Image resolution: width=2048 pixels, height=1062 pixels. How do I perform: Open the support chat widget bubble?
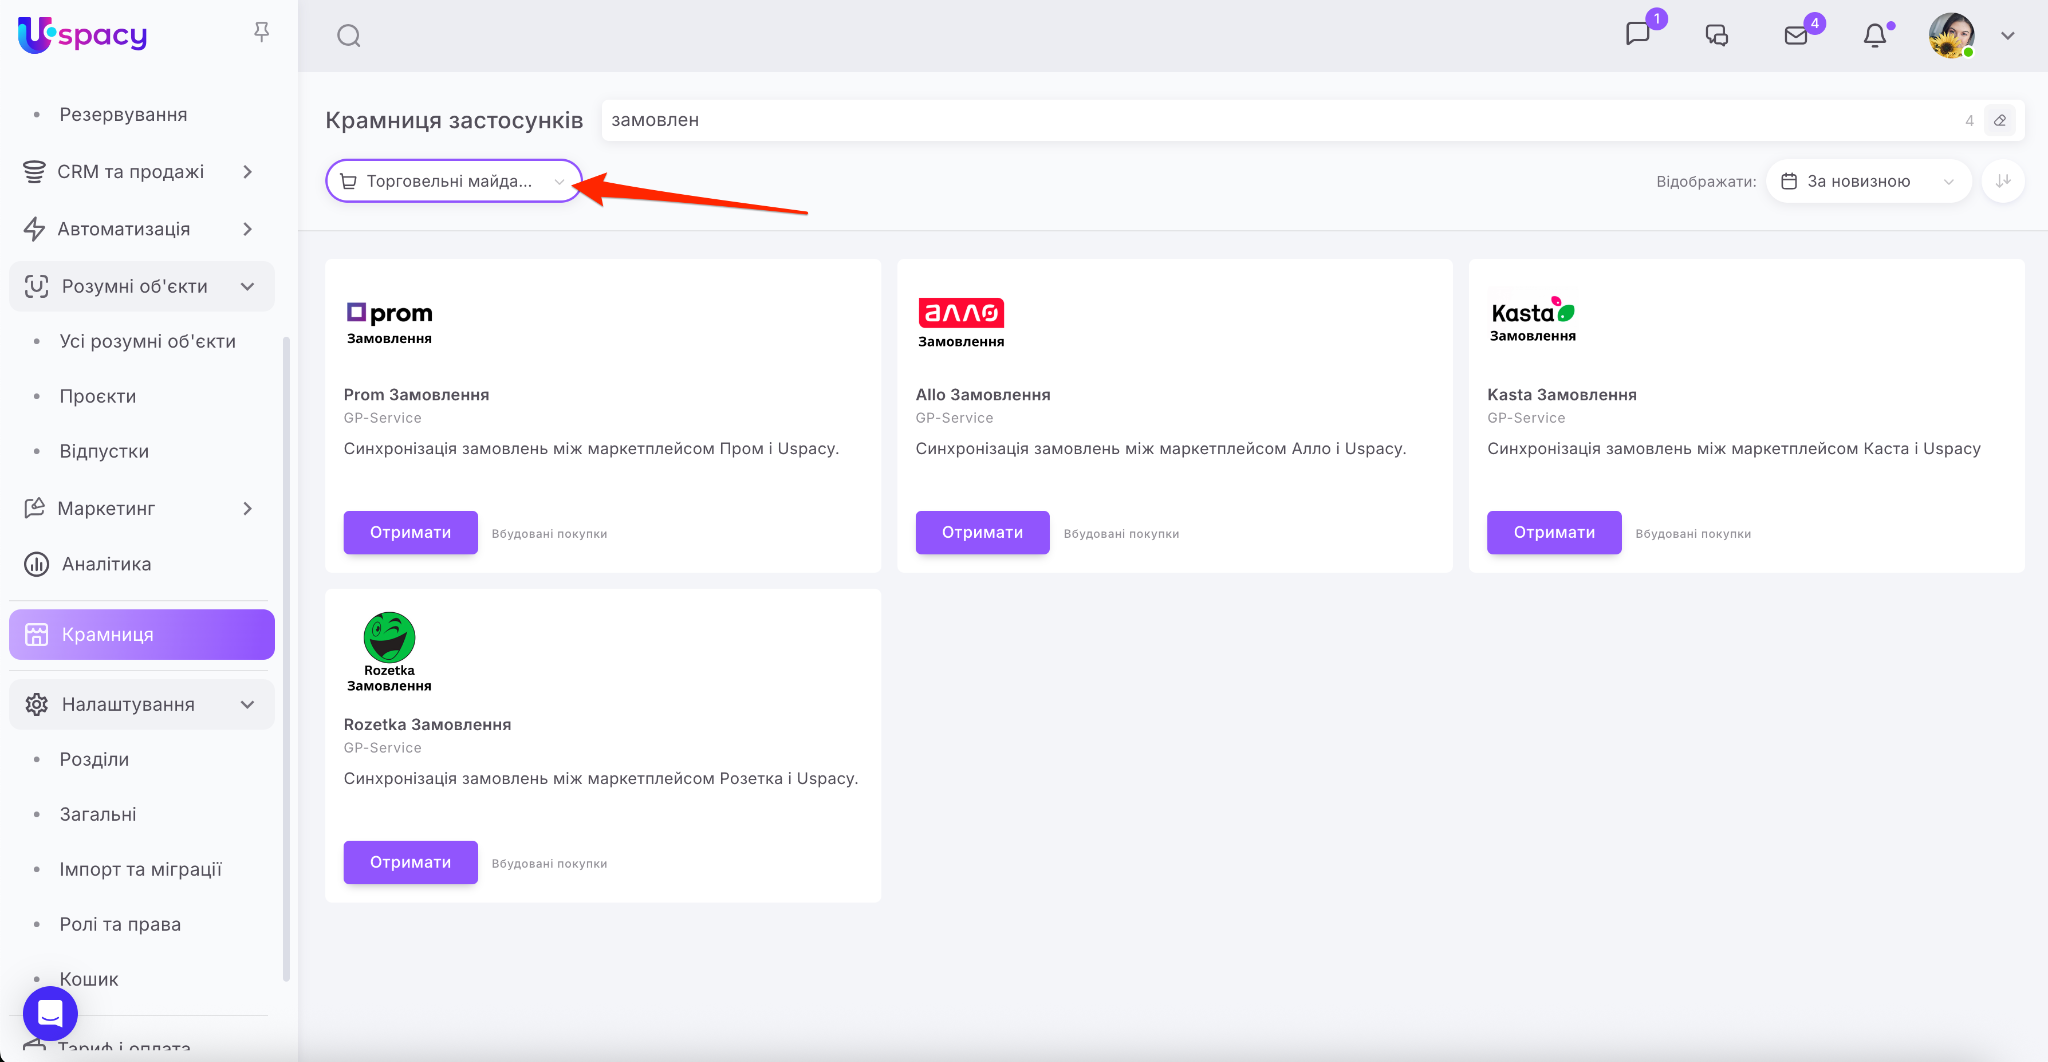[x=50, y=1013]
